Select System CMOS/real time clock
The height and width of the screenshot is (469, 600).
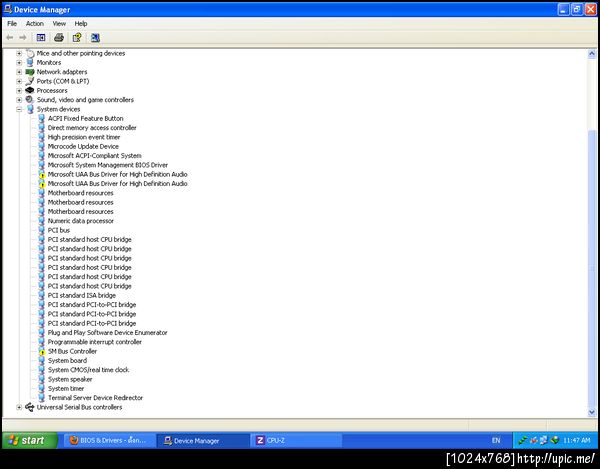pos(88,370)
